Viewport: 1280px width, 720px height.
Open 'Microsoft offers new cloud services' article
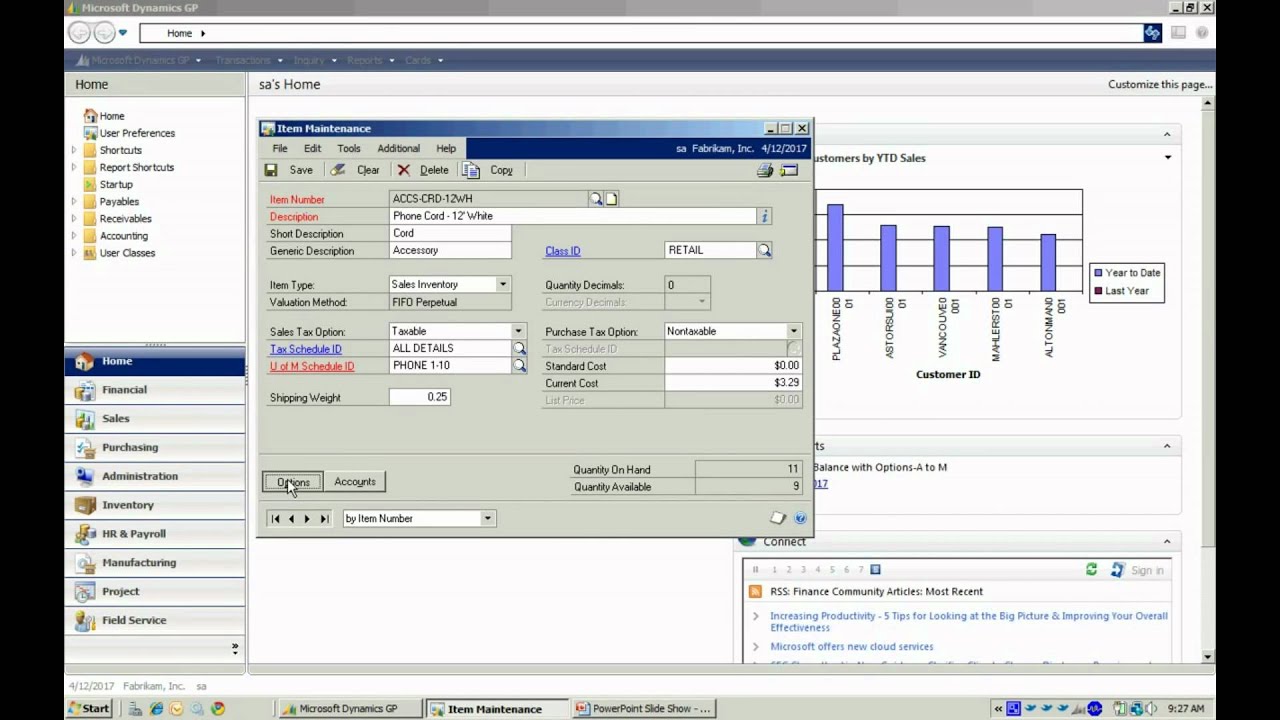(851, 646)
